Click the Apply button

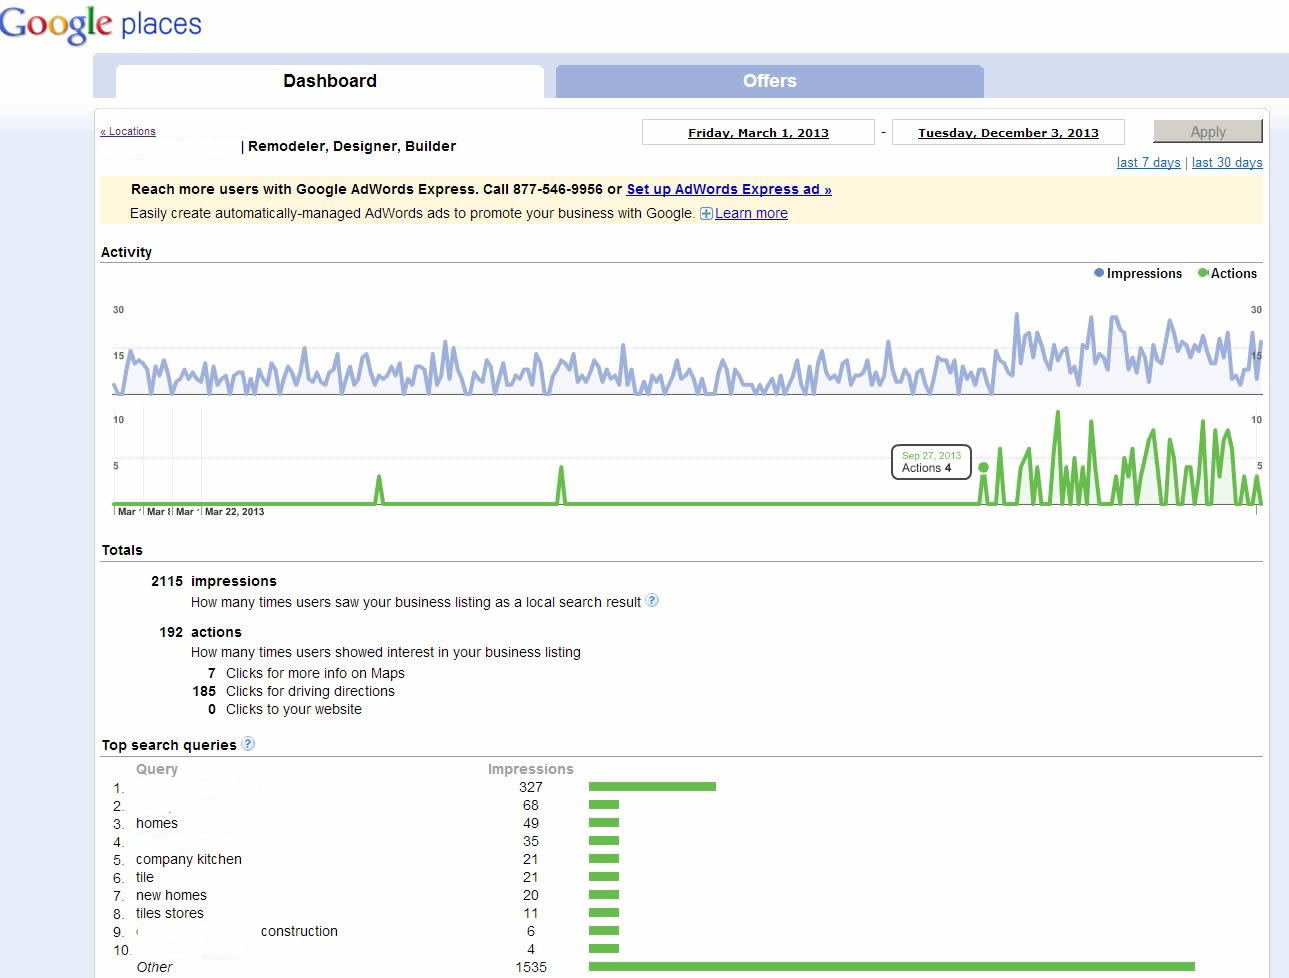[1208, 132]
